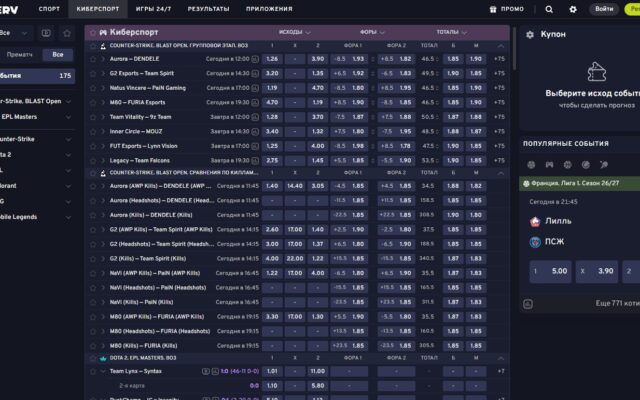
Task: Open statistics icon for Legacy – Team Falcons
Action: [255, 160]
